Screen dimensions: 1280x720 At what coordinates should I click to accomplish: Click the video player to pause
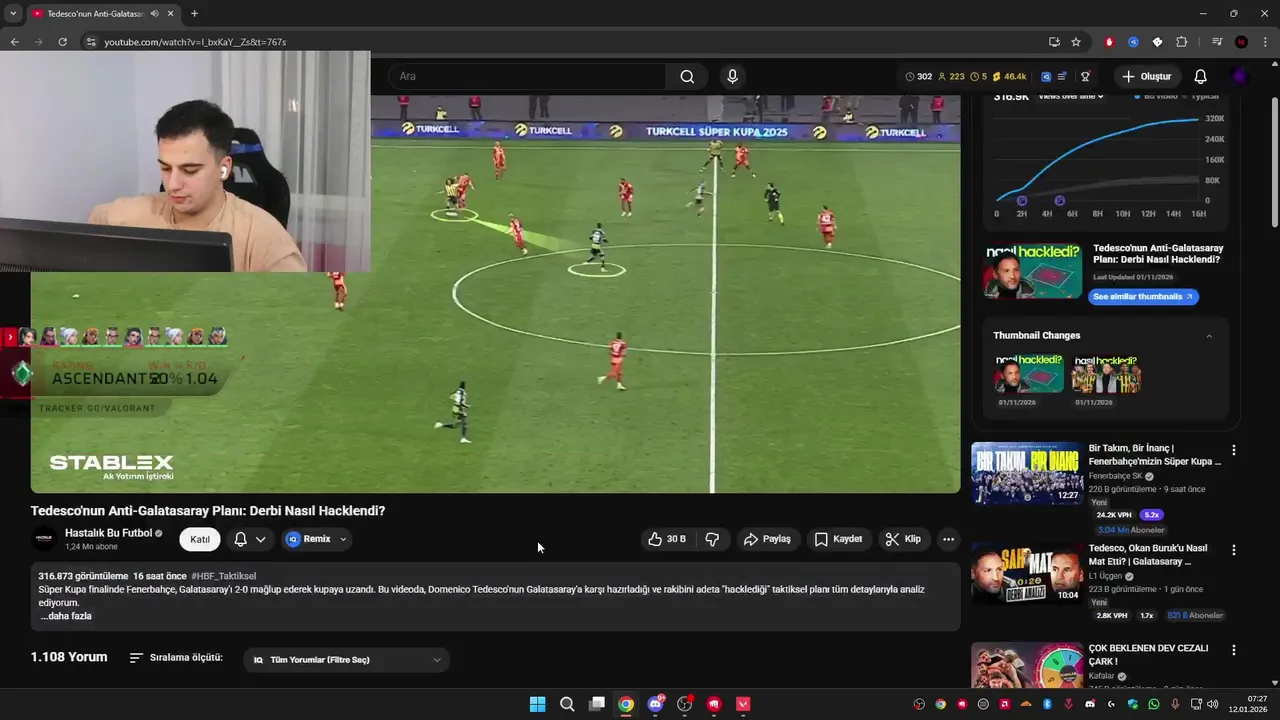click(495, 295)
